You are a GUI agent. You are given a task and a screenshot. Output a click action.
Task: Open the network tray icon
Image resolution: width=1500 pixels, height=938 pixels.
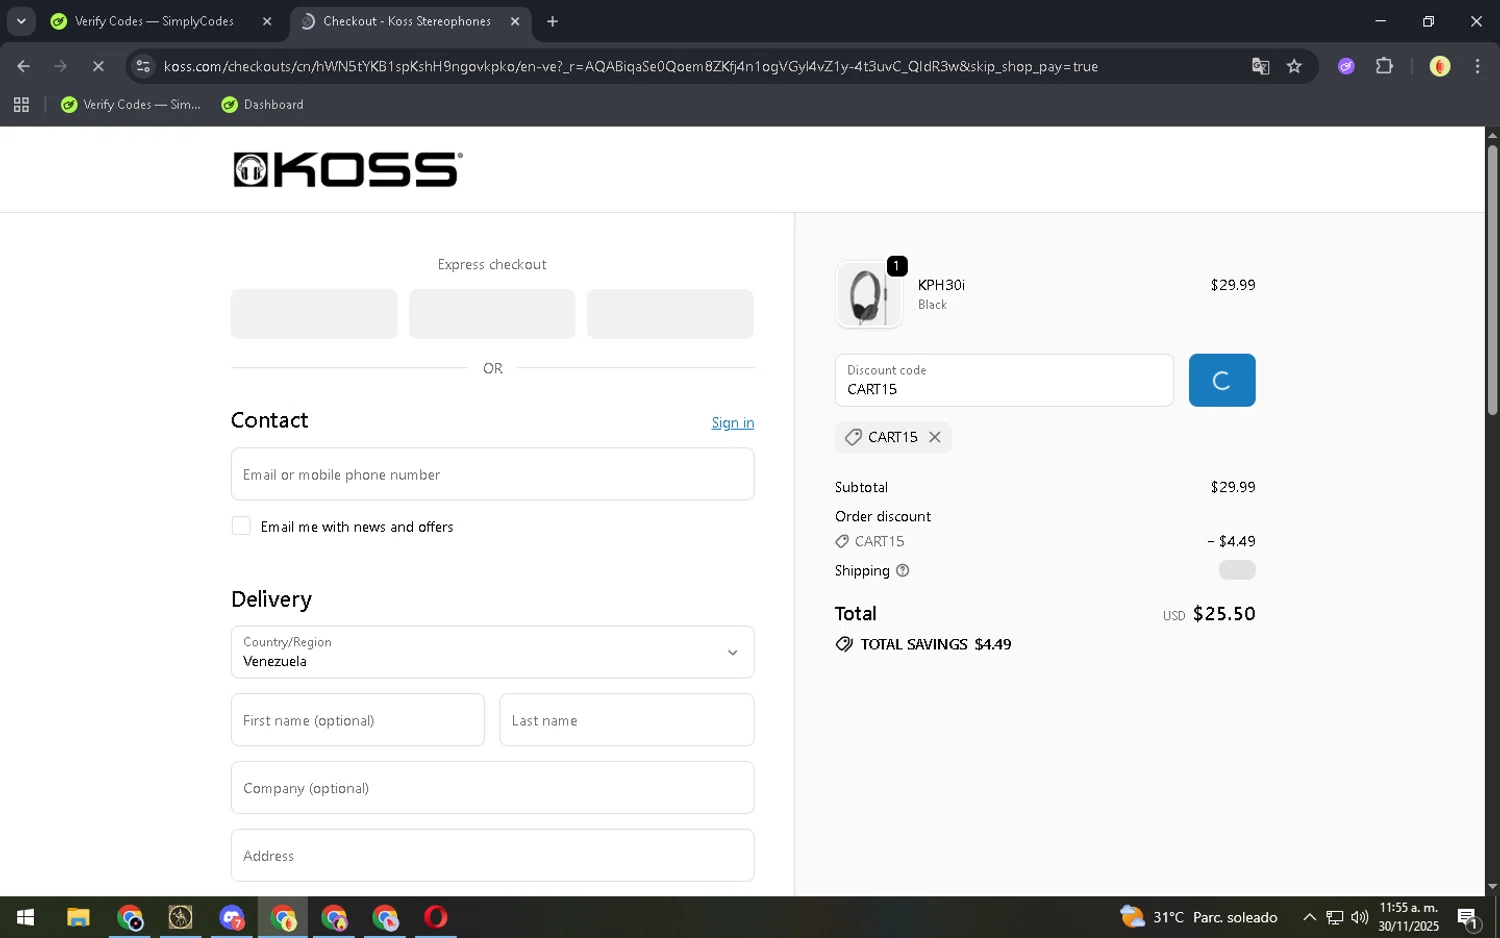pyautogui.click(x=1335, y=917)
